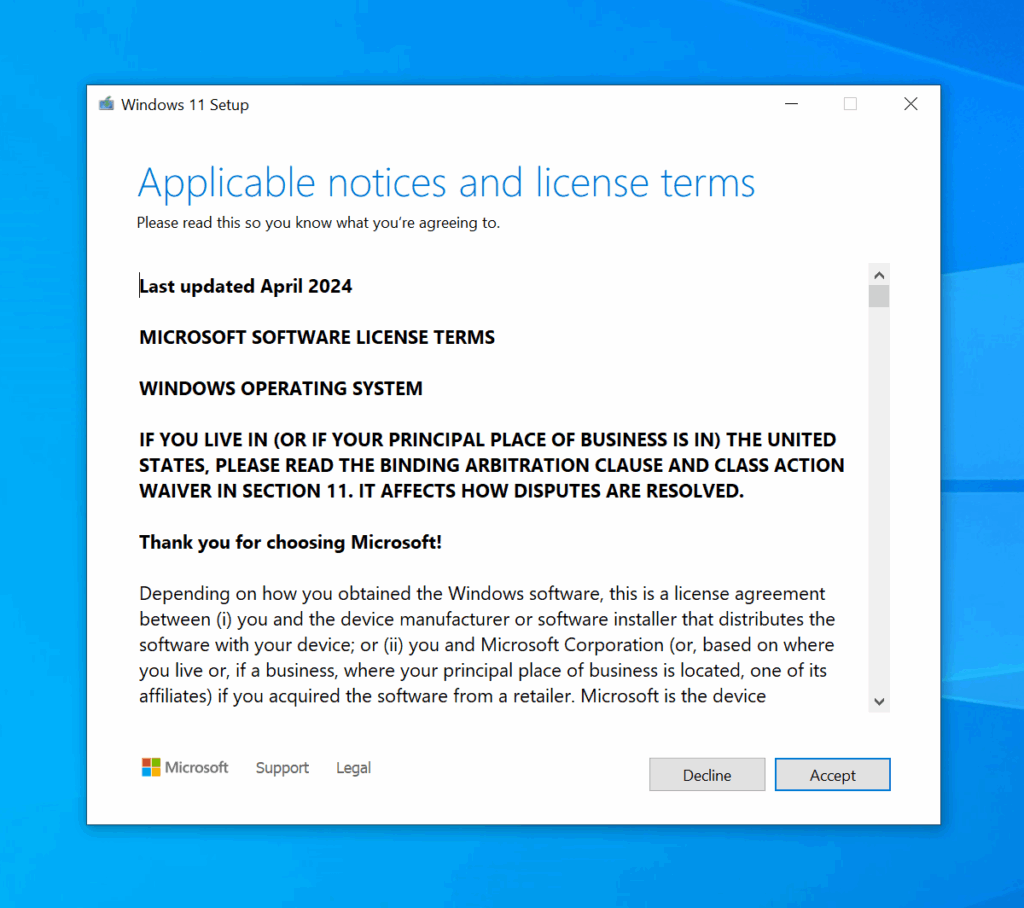Screen dimensions: 1024x908
Task: Click the binding arbitration clause paragraph
Action: (492, 465)
